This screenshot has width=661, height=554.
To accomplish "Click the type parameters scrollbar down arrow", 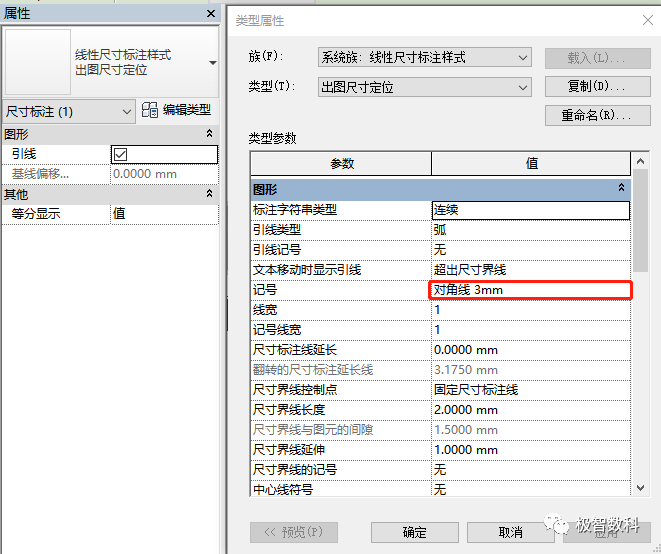I will tap(640, 488).
